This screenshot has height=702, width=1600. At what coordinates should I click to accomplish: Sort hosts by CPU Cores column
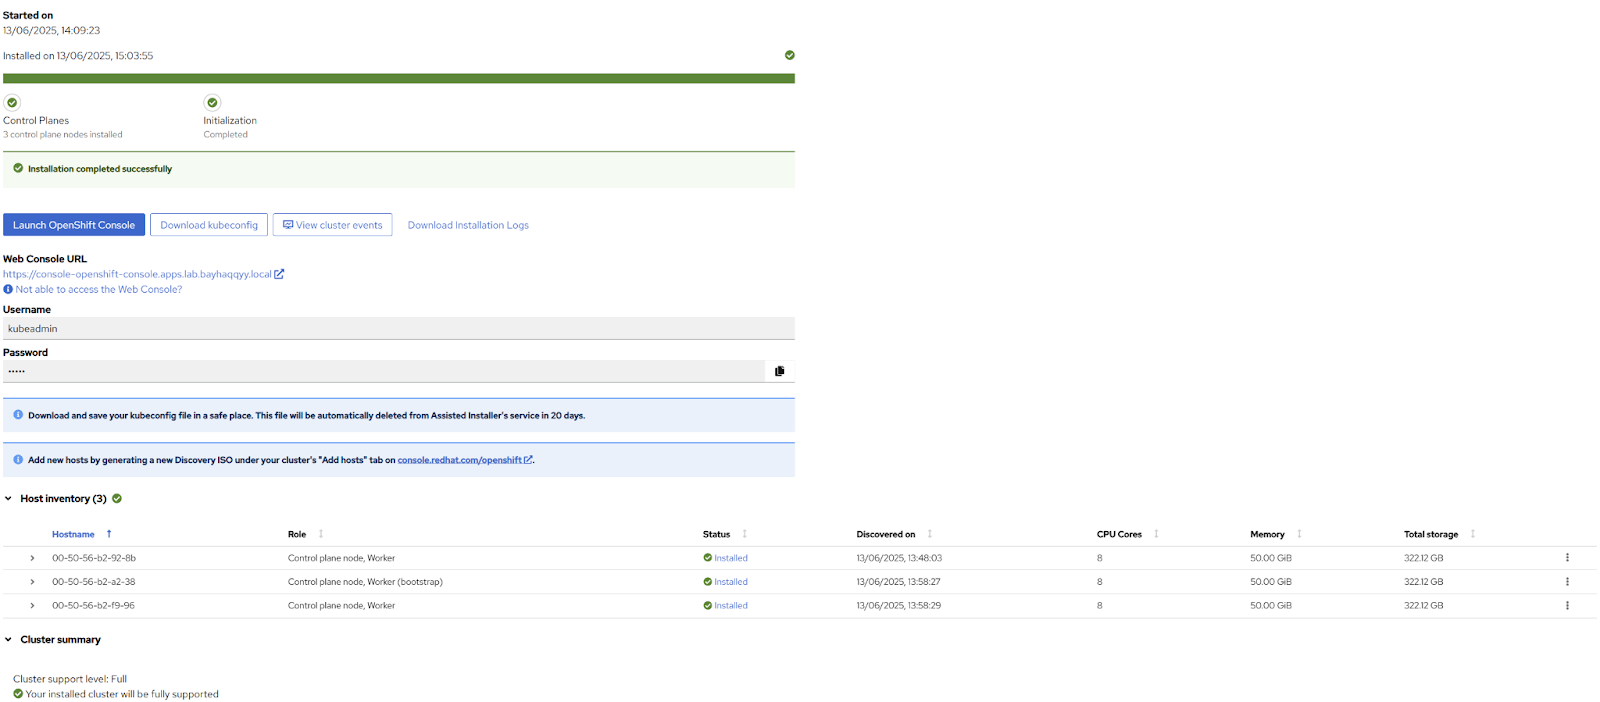(1119, 534)
